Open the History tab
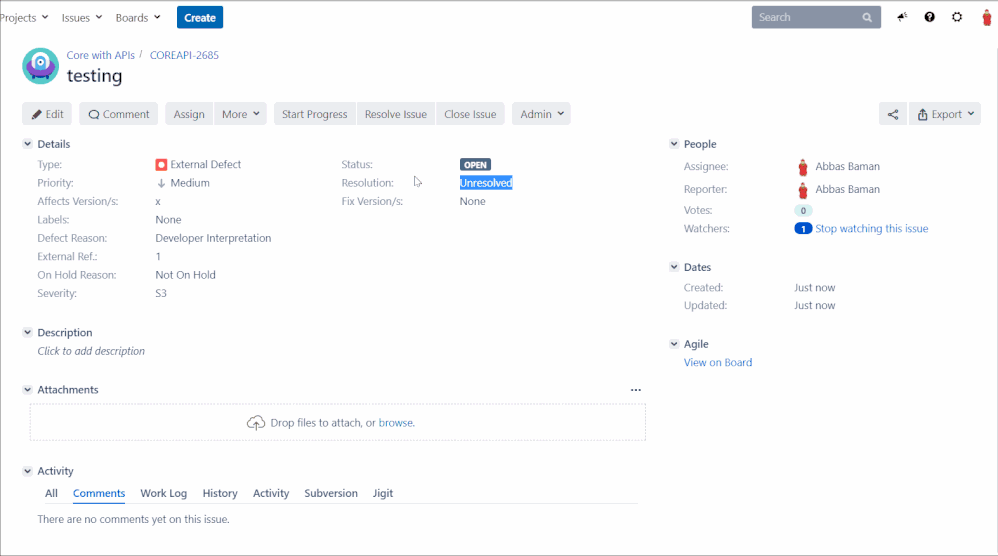This screenshot has width=998, height=556. pyautogui.click(x=220, y=493)
